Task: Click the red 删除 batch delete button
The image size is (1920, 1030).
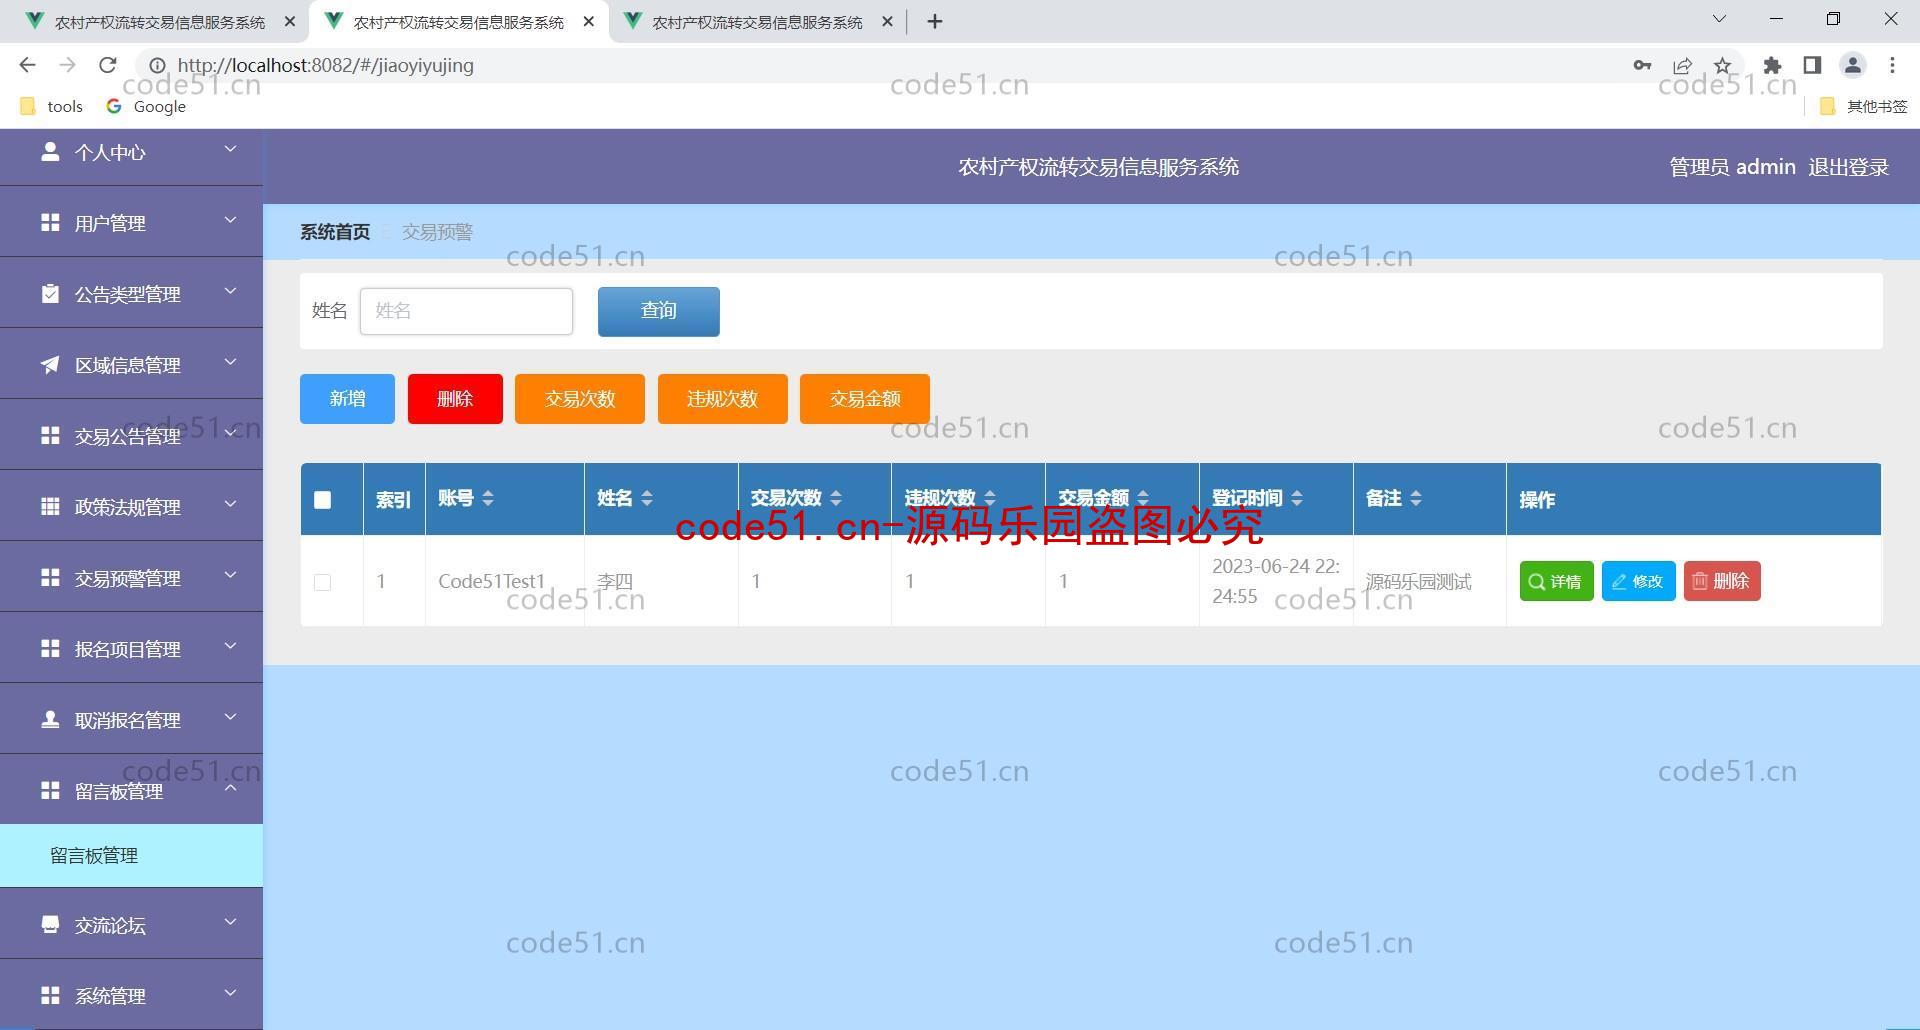Action: tap(455, 399)
